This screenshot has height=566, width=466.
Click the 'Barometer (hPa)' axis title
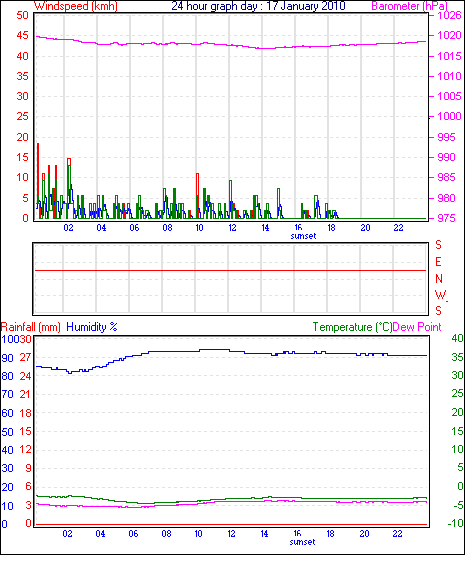[x=409, y=6]
